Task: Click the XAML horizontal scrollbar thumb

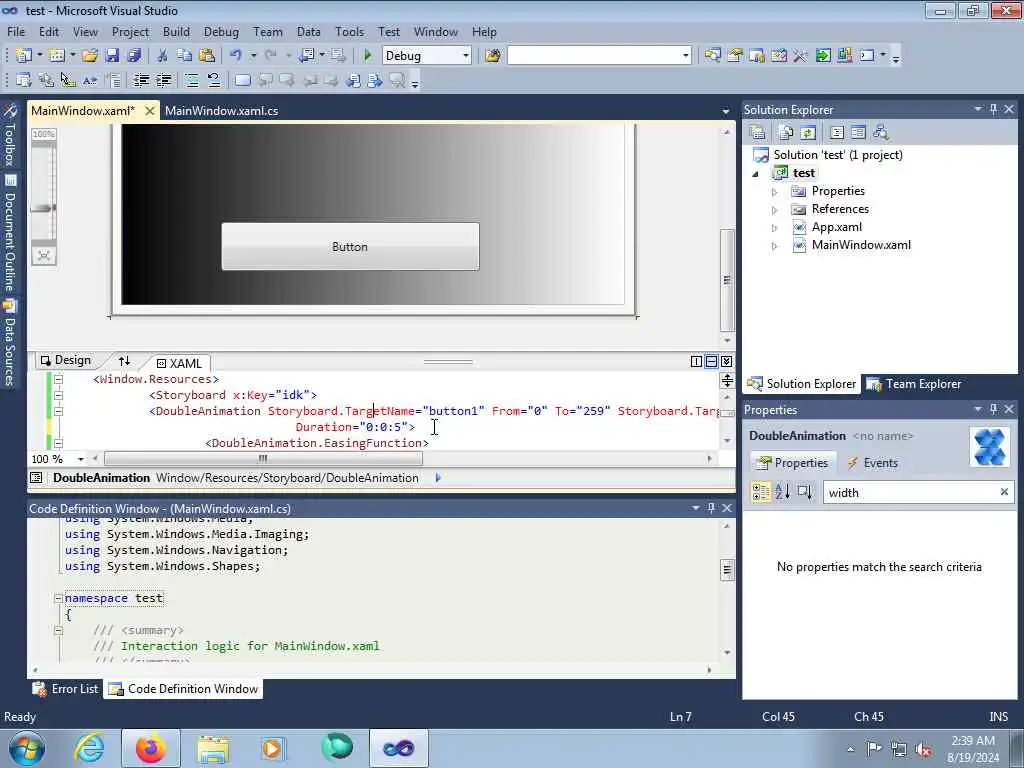Action: click(x=263, y=458)
